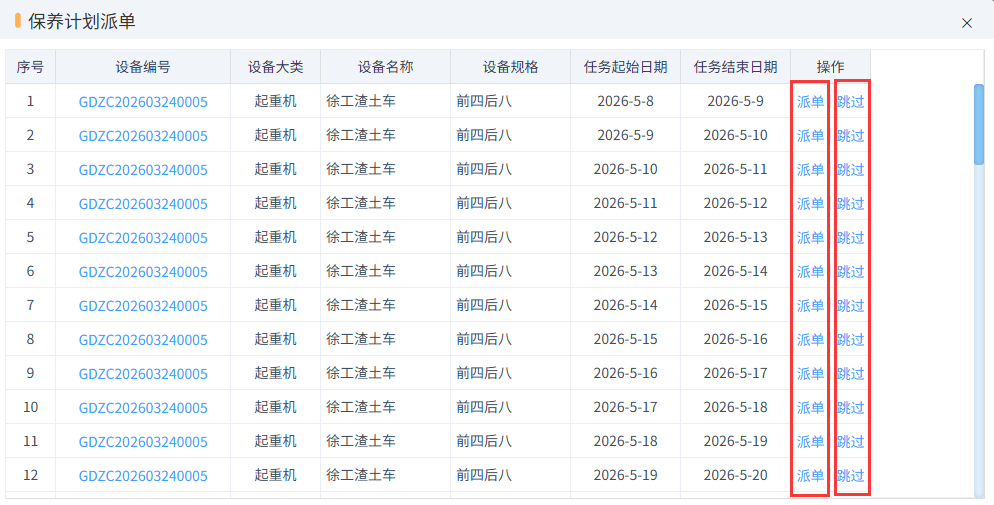Click 派单 for row 10
Viewport: 994px width, 505px height.
(x=810, y=407)
